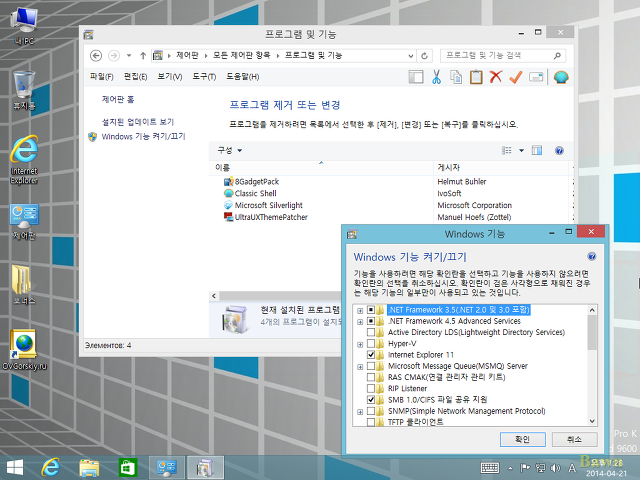Click the orange checkmark Properties icon
The height and width of the screenshot is (480, 640).
click(x=516, y=77)
